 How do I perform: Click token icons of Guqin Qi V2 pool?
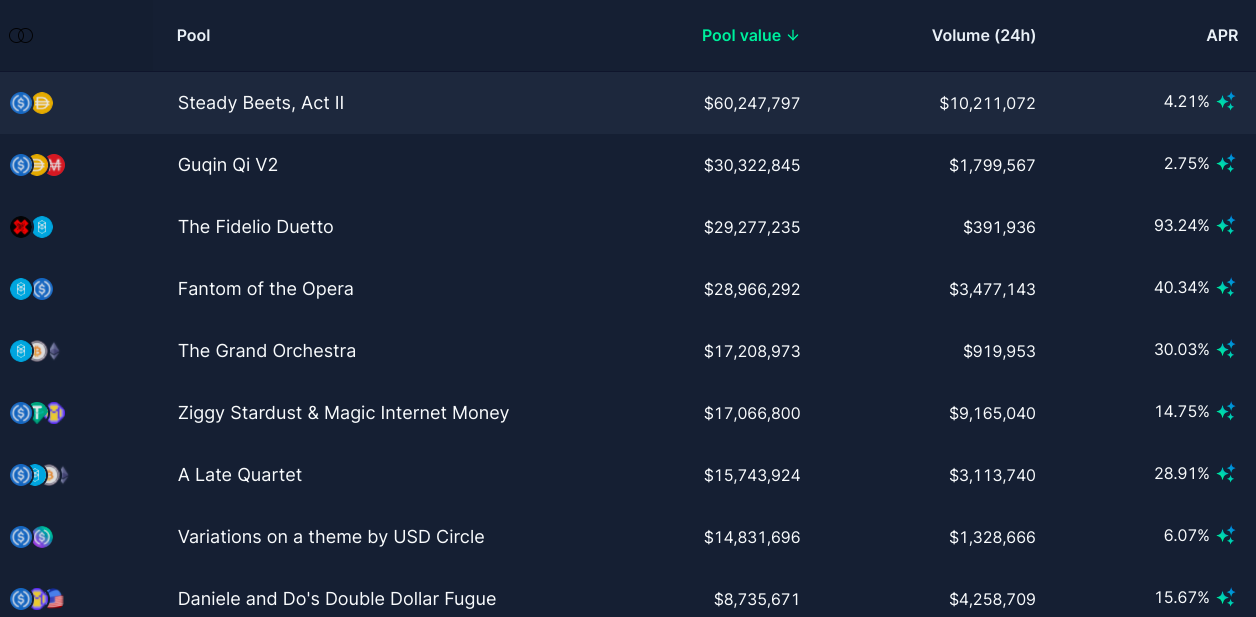[38, 165]
